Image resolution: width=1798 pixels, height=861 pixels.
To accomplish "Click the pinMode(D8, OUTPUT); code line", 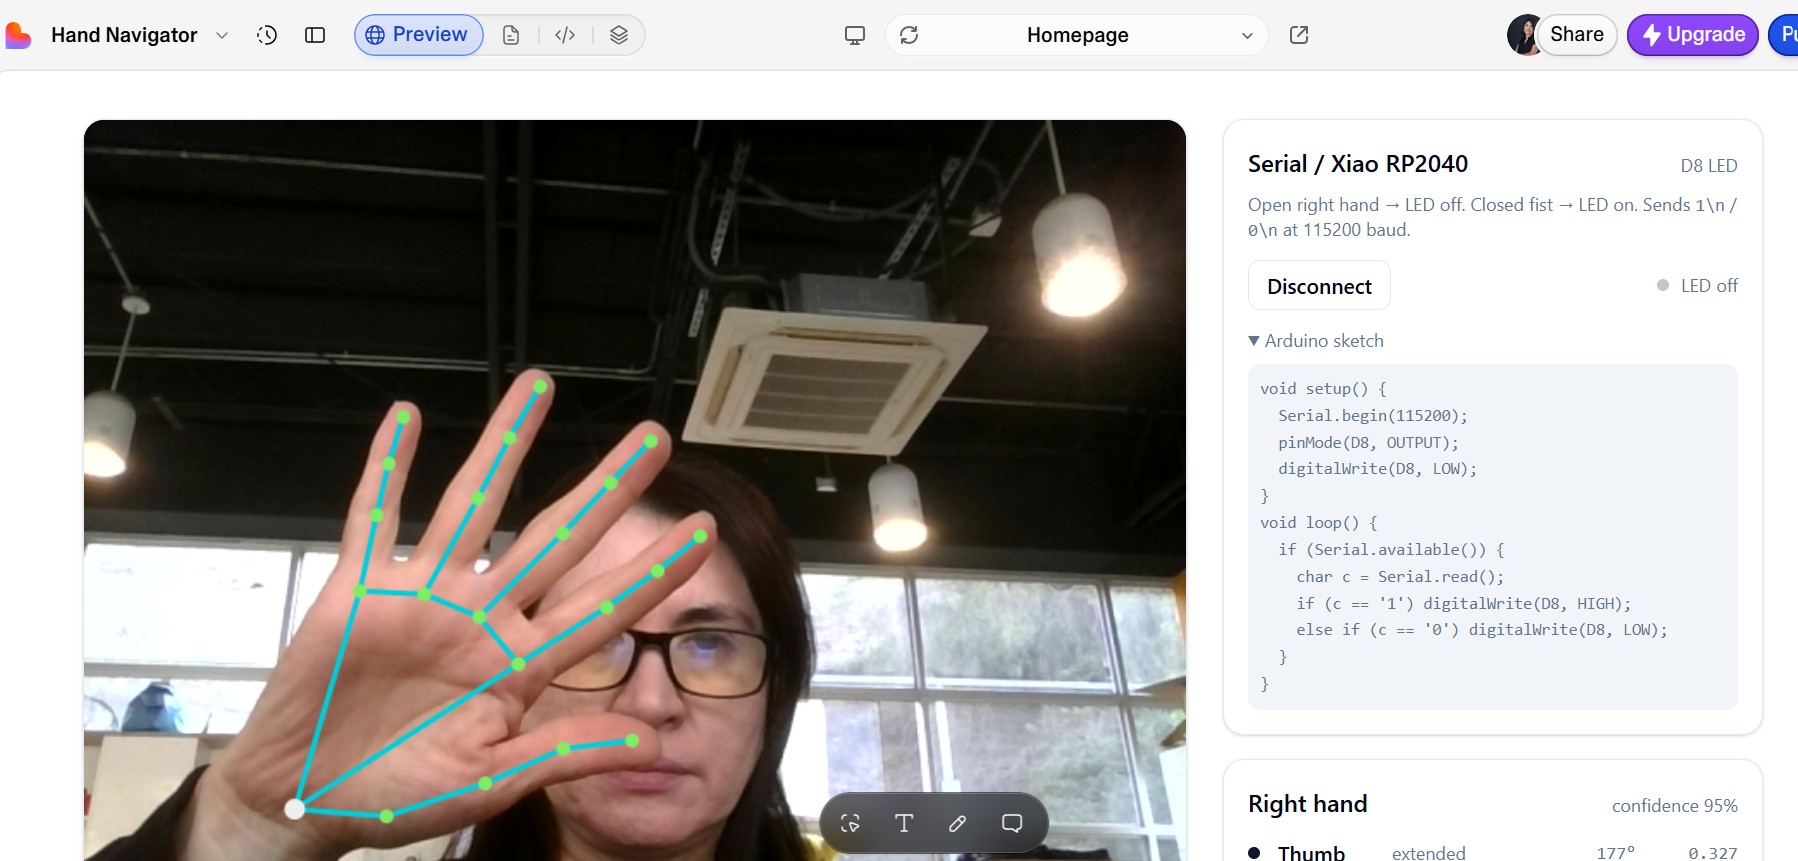I will click(x=1368, y=442).
